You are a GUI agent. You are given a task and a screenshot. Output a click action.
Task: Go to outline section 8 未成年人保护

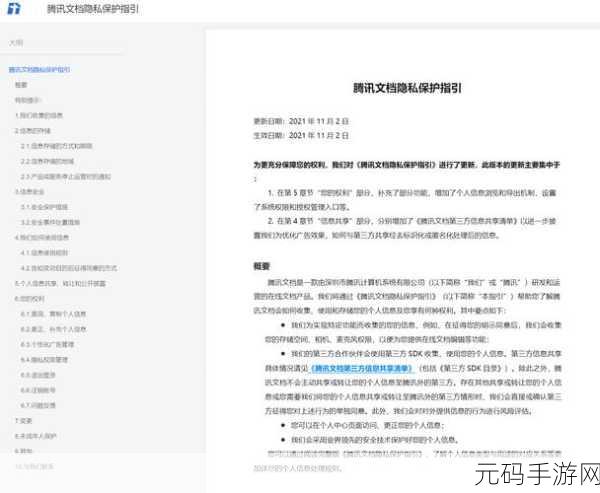[36, 436]
